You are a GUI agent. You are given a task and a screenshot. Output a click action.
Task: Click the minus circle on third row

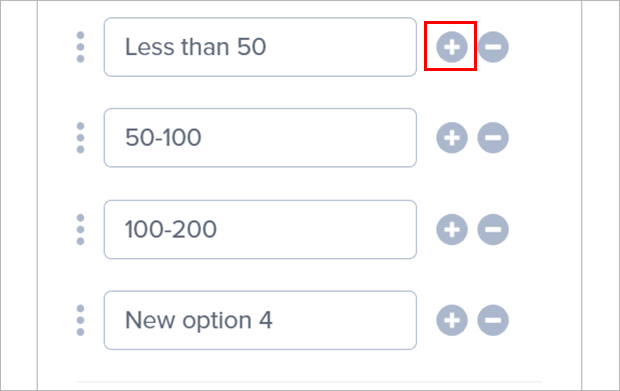(x=493, y=229)
